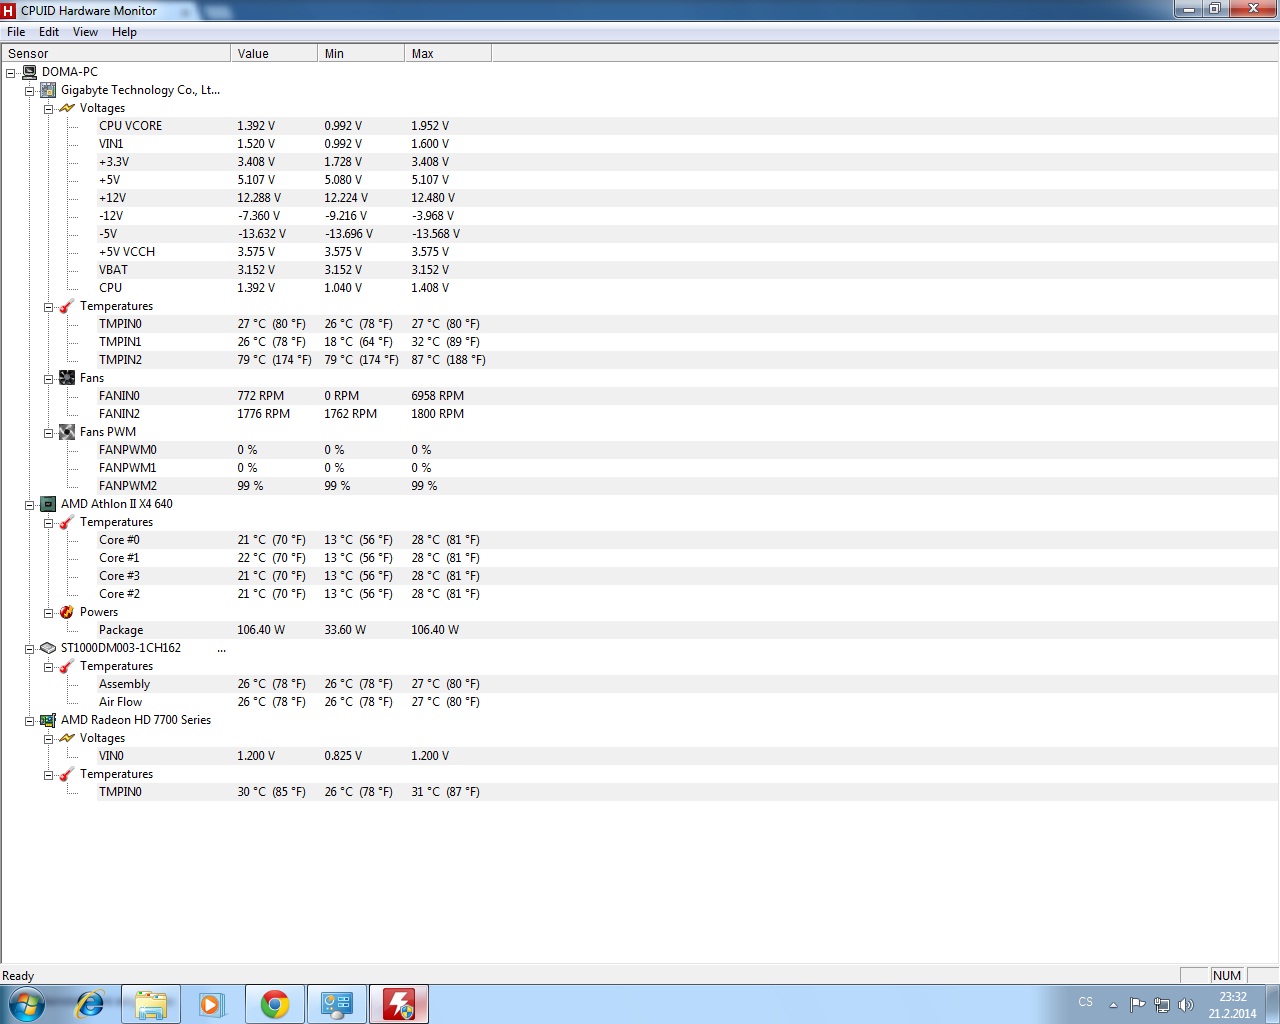
Task: Click the AMD Athlon II X4 640 processor icon
Action: pyautogui.click(x=48, y=504)
